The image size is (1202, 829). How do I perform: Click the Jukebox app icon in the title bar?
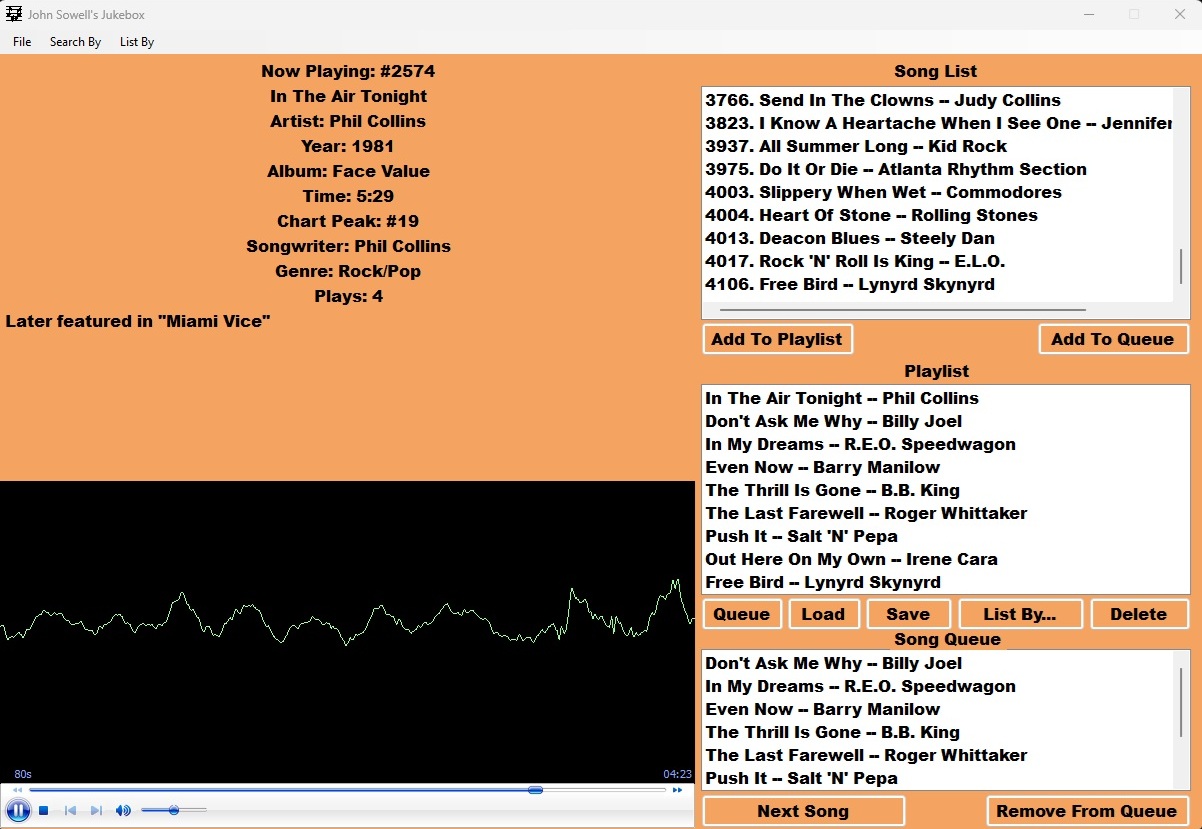pos(14,15)
